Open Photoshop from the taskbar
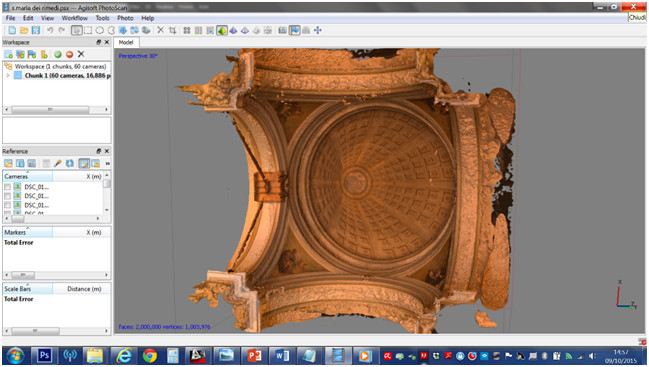This screenshot has width=649, height=367. click(x=44, y=355)
